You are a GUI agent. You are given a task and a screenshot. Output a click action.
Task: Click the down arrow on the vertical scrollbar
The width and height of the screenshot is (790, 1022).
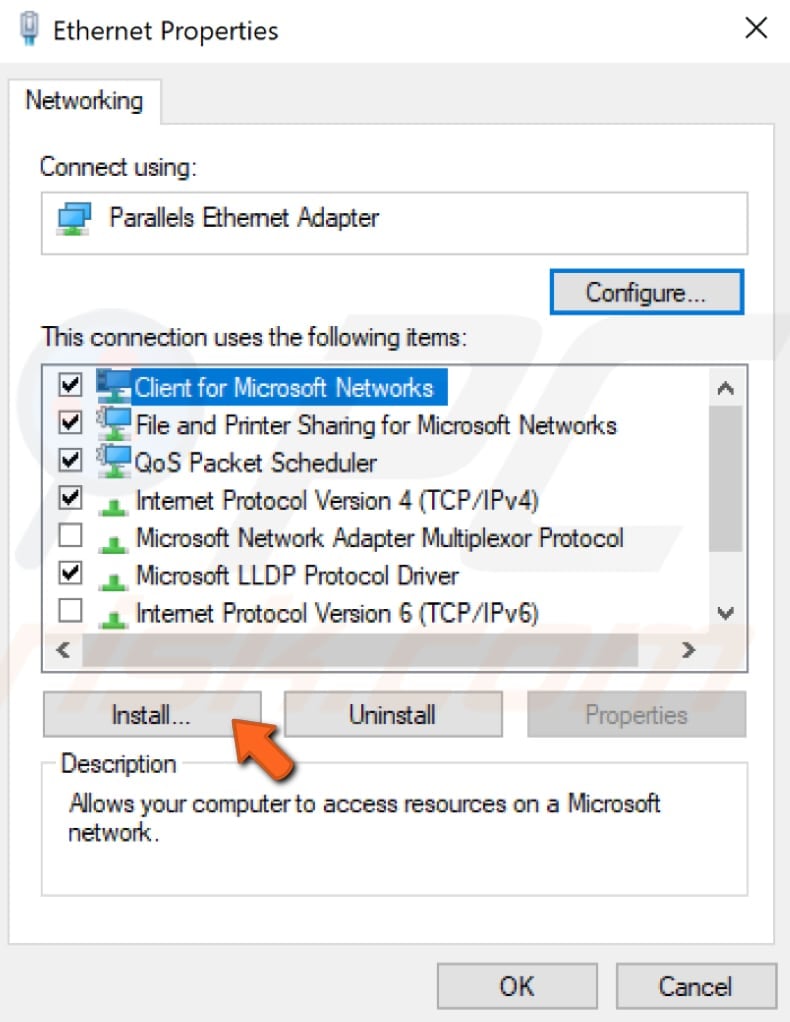point(726,613)
